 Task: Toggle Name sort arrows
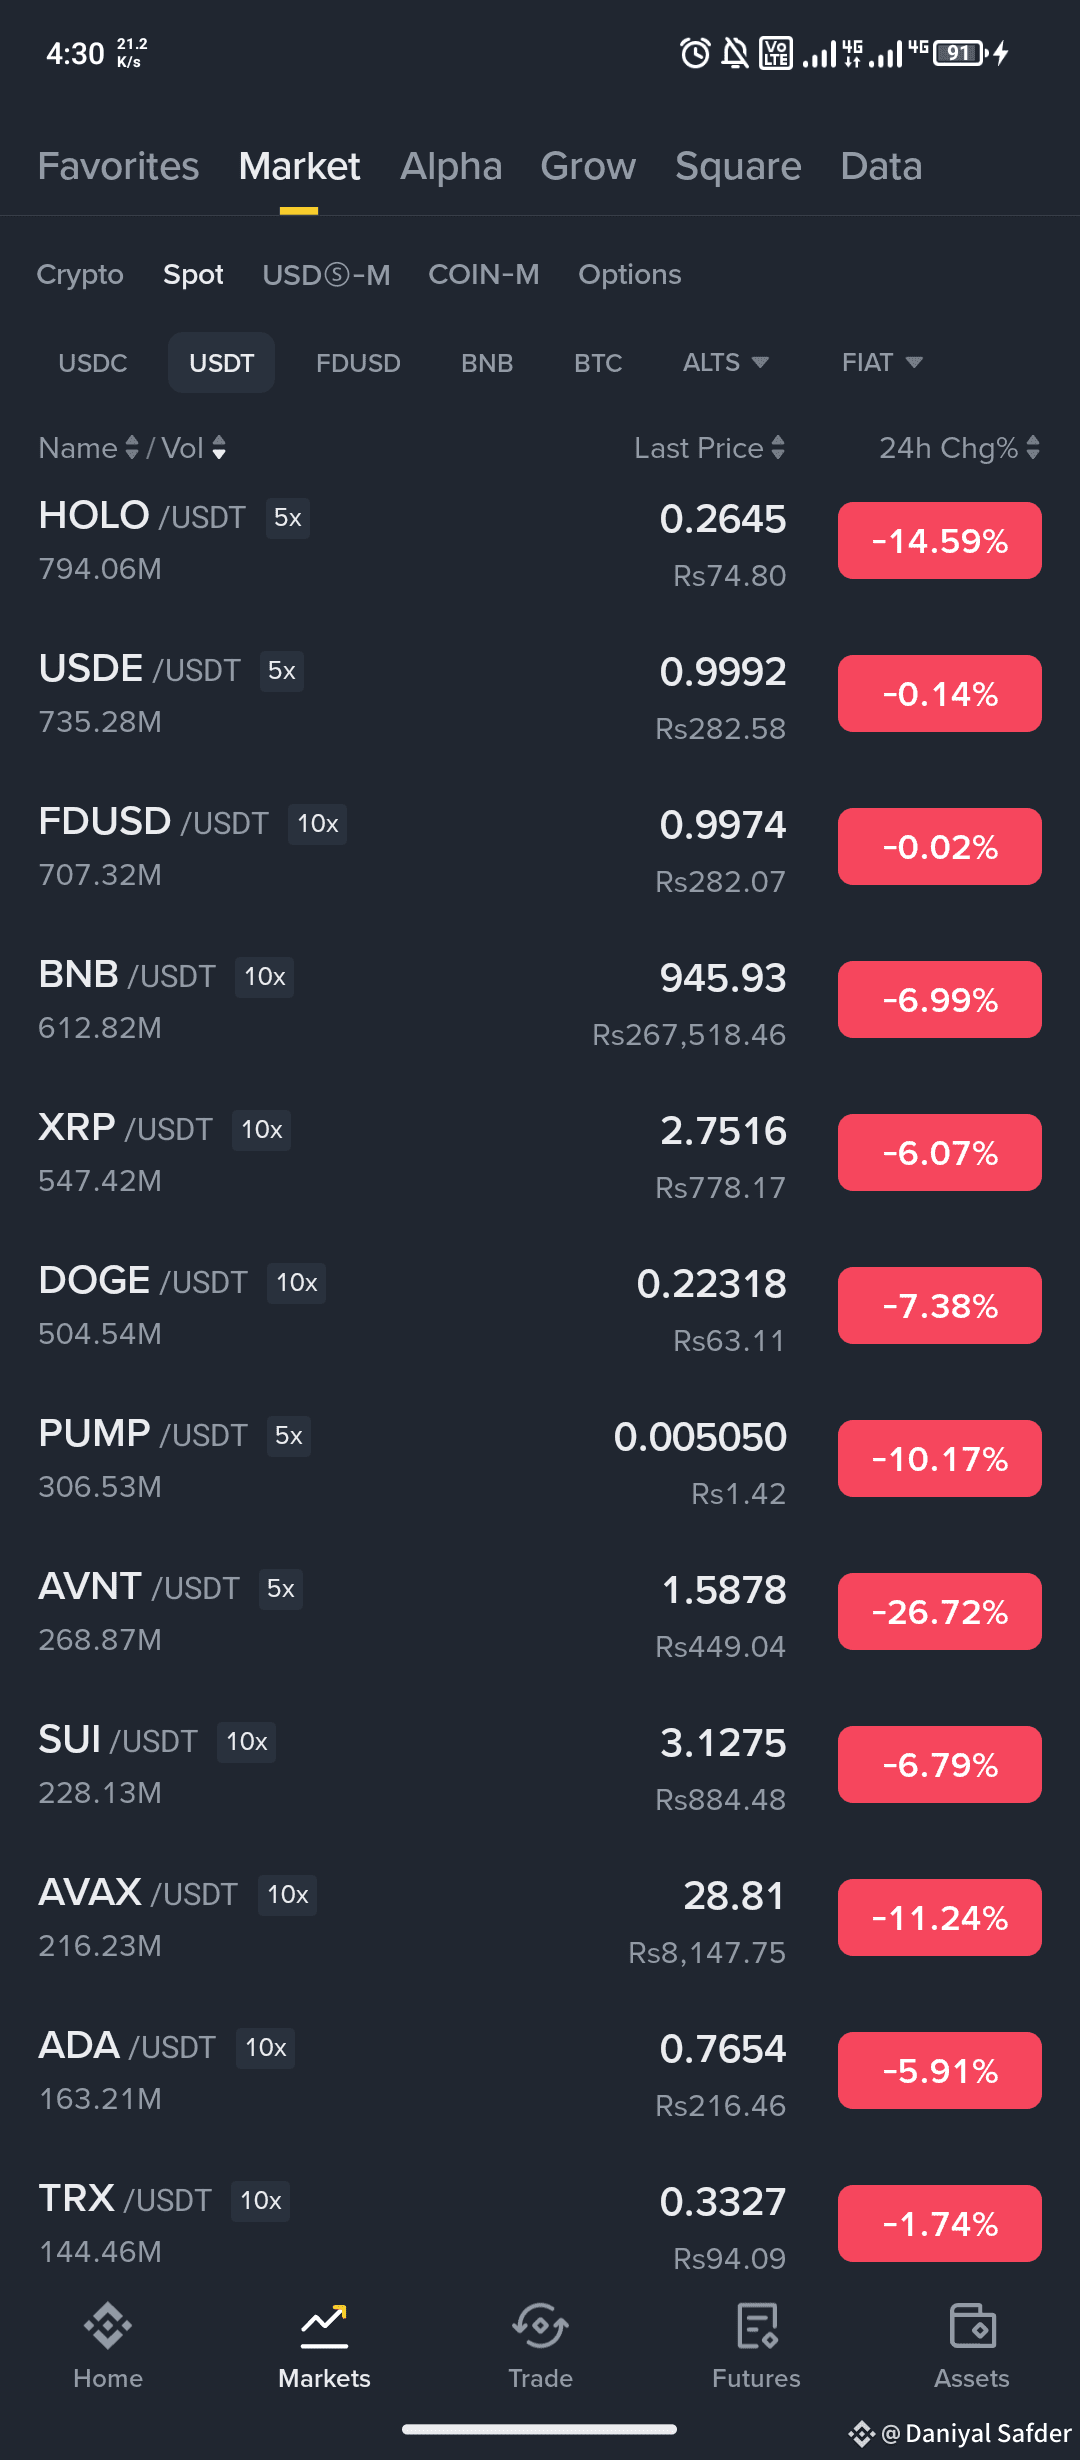point(131,448)
